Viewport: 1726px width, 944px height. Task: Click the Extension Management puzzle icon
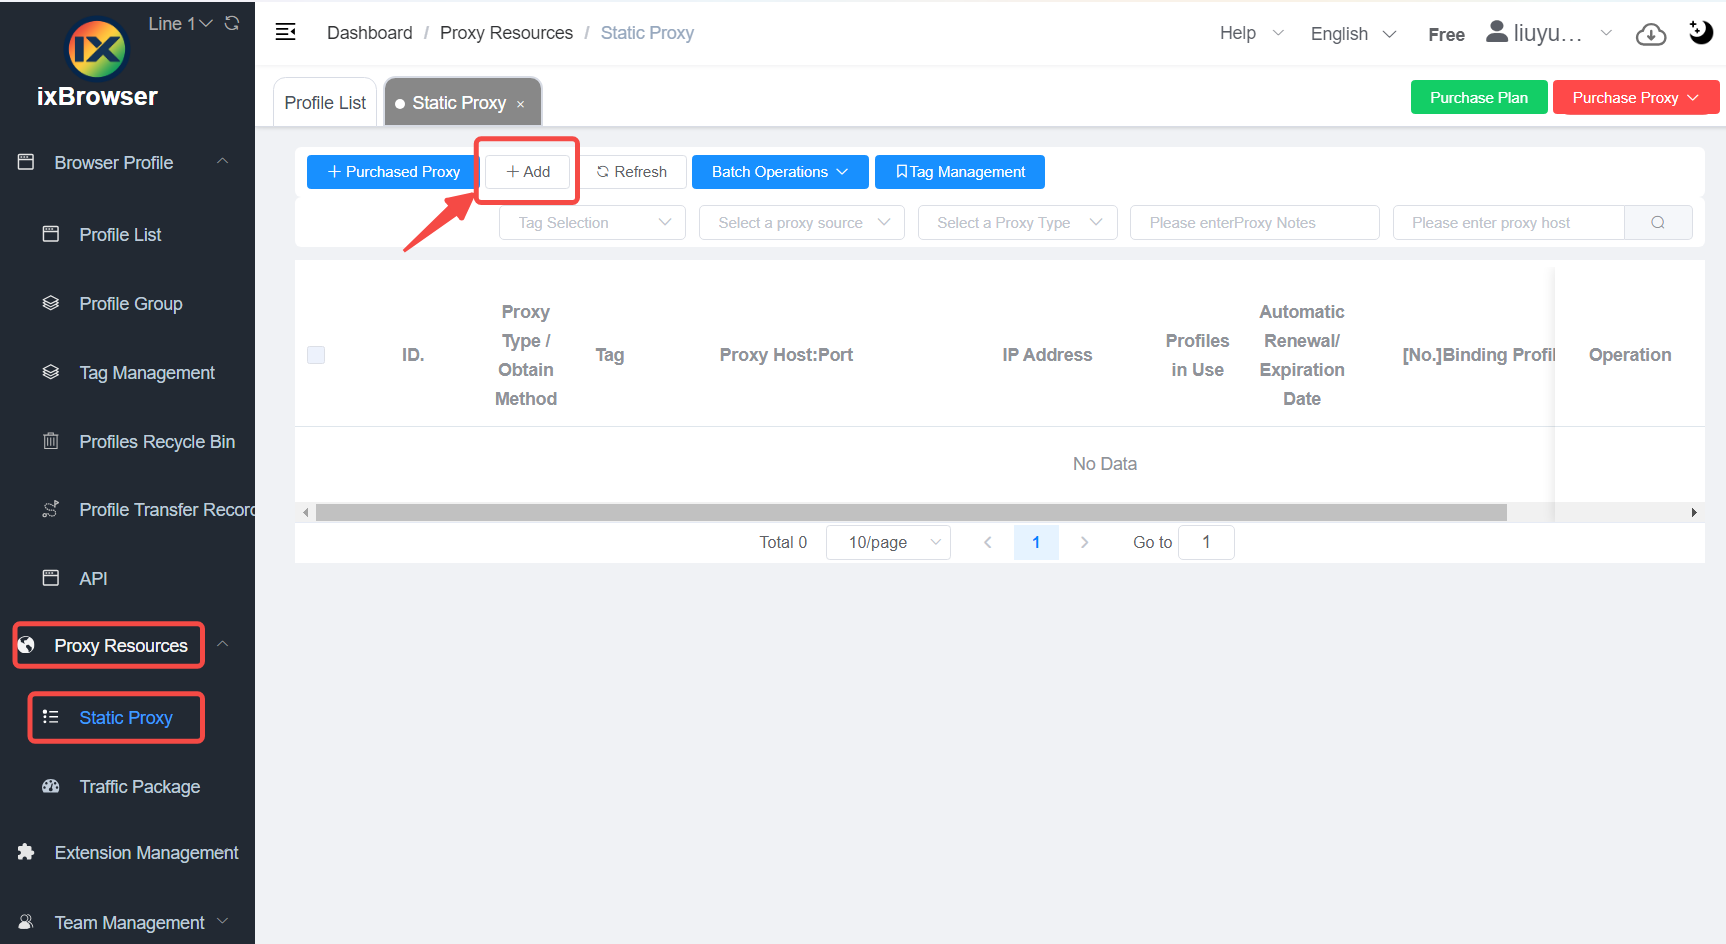[x=26, y=852]
